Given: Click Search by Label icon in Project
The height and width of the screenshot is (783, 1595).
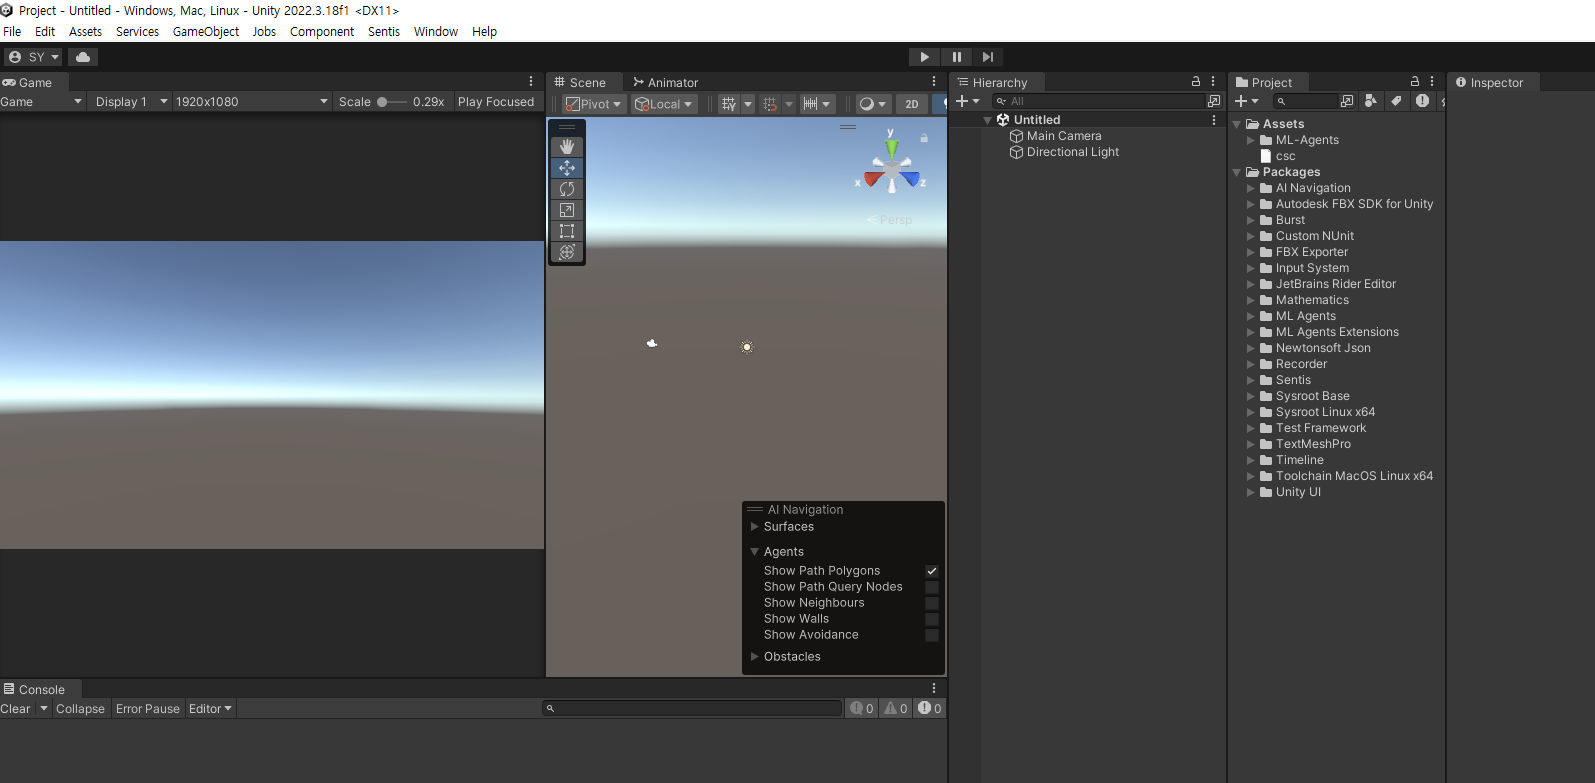Looking at the screenshot, I should point(1397,101).
